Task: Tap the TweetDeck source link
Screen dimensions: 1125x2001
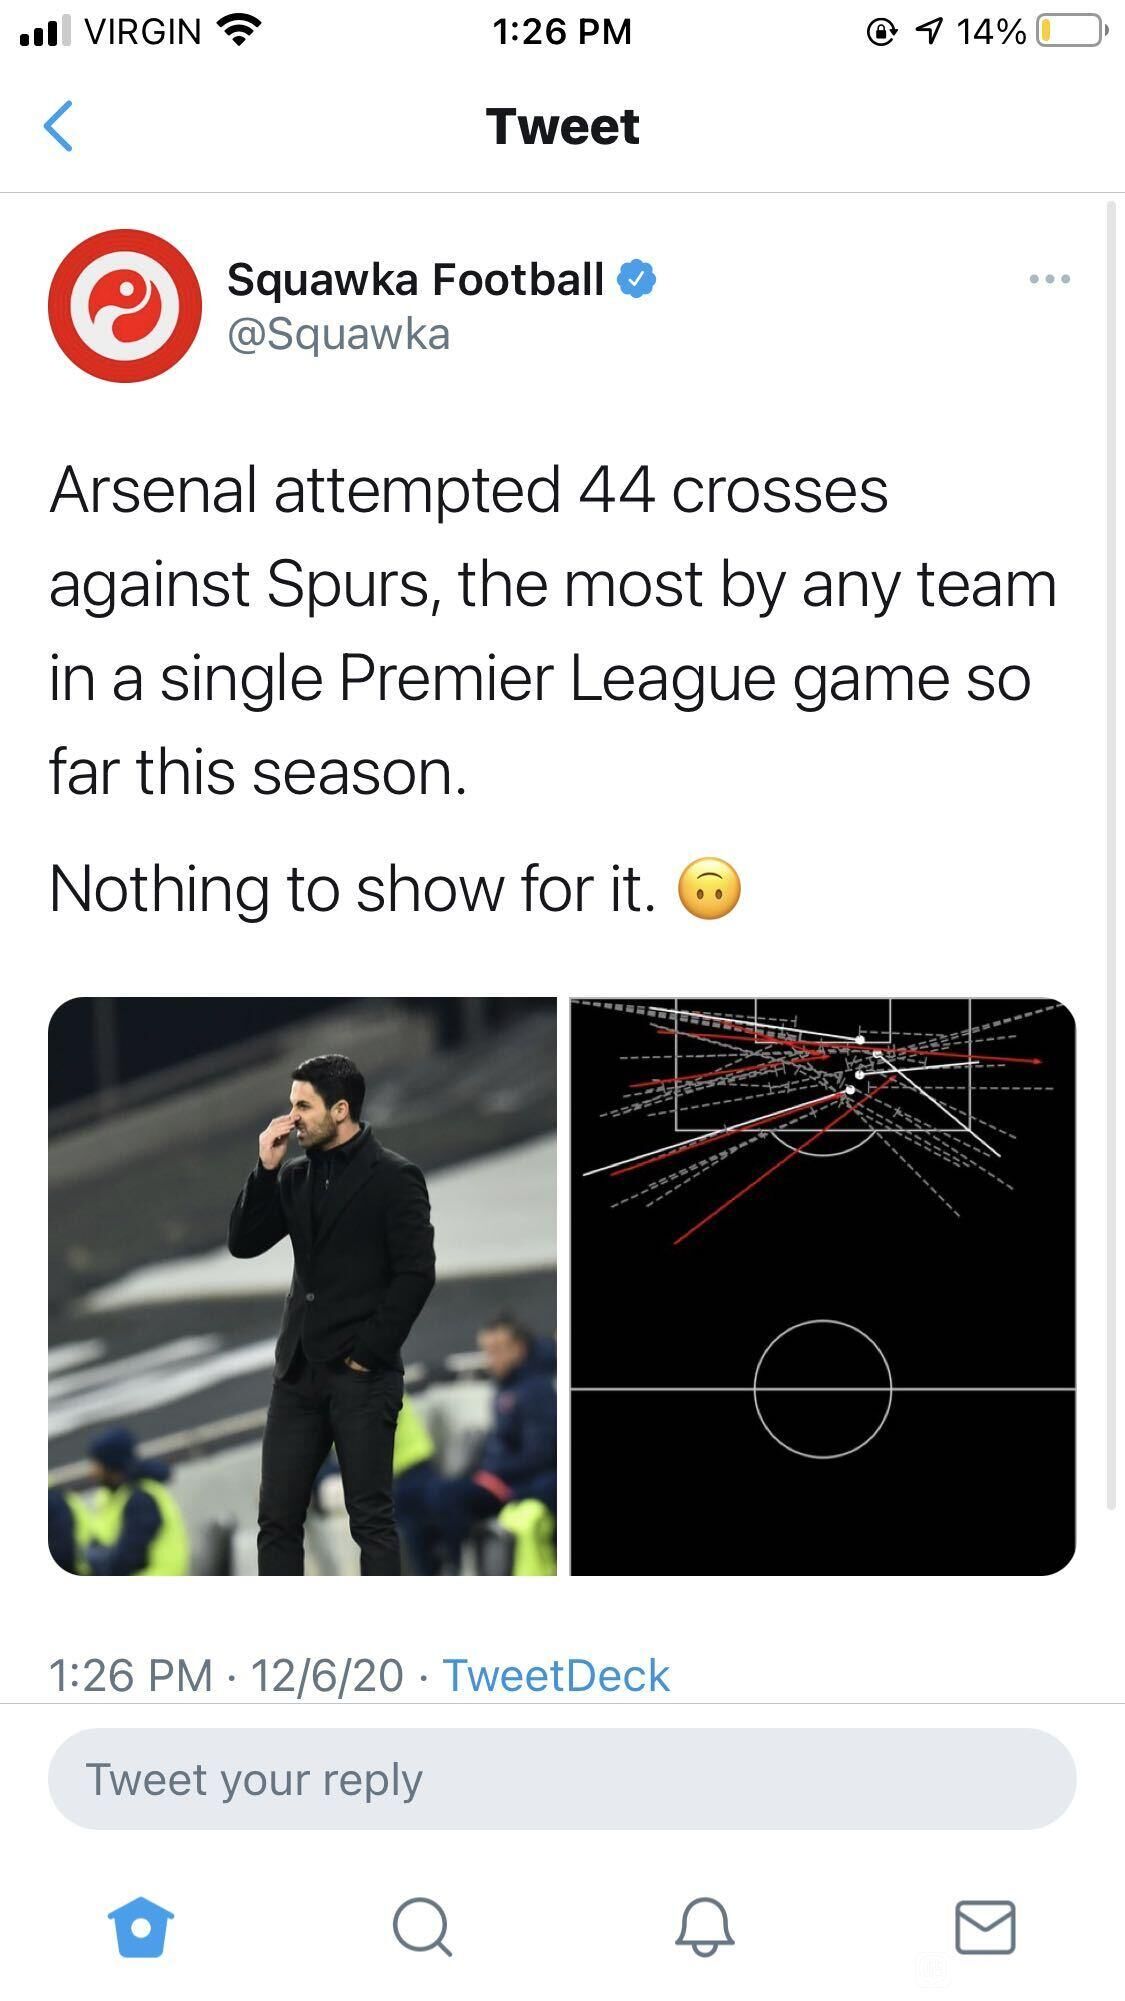Action: [556, 1675]
